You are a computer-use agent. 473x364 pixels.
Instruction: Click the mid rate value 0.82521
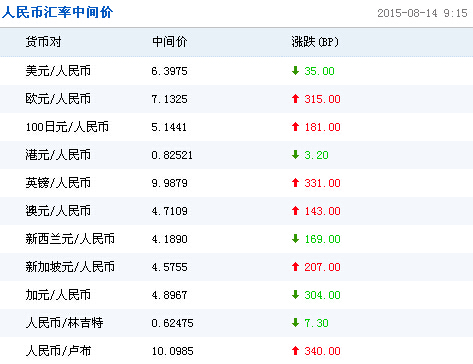click(x=172, y=155)
